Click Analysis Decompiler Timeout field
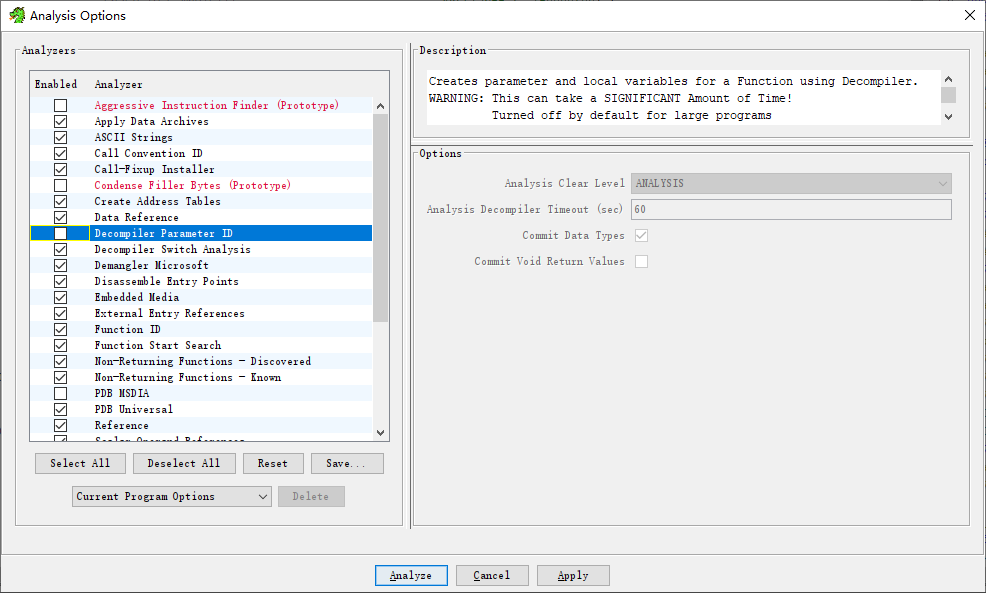The image size is (986, 593). coord(791,209)
